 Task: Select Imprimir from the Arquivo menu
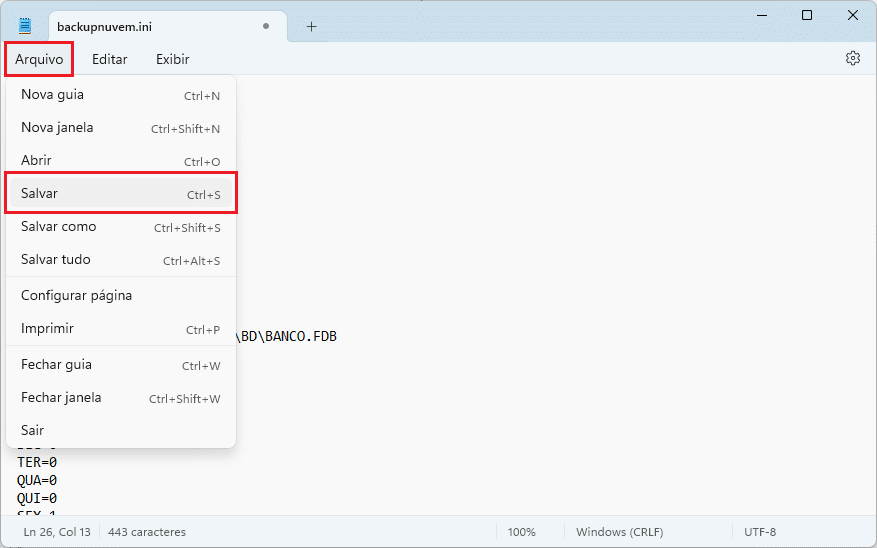point(120,329)
